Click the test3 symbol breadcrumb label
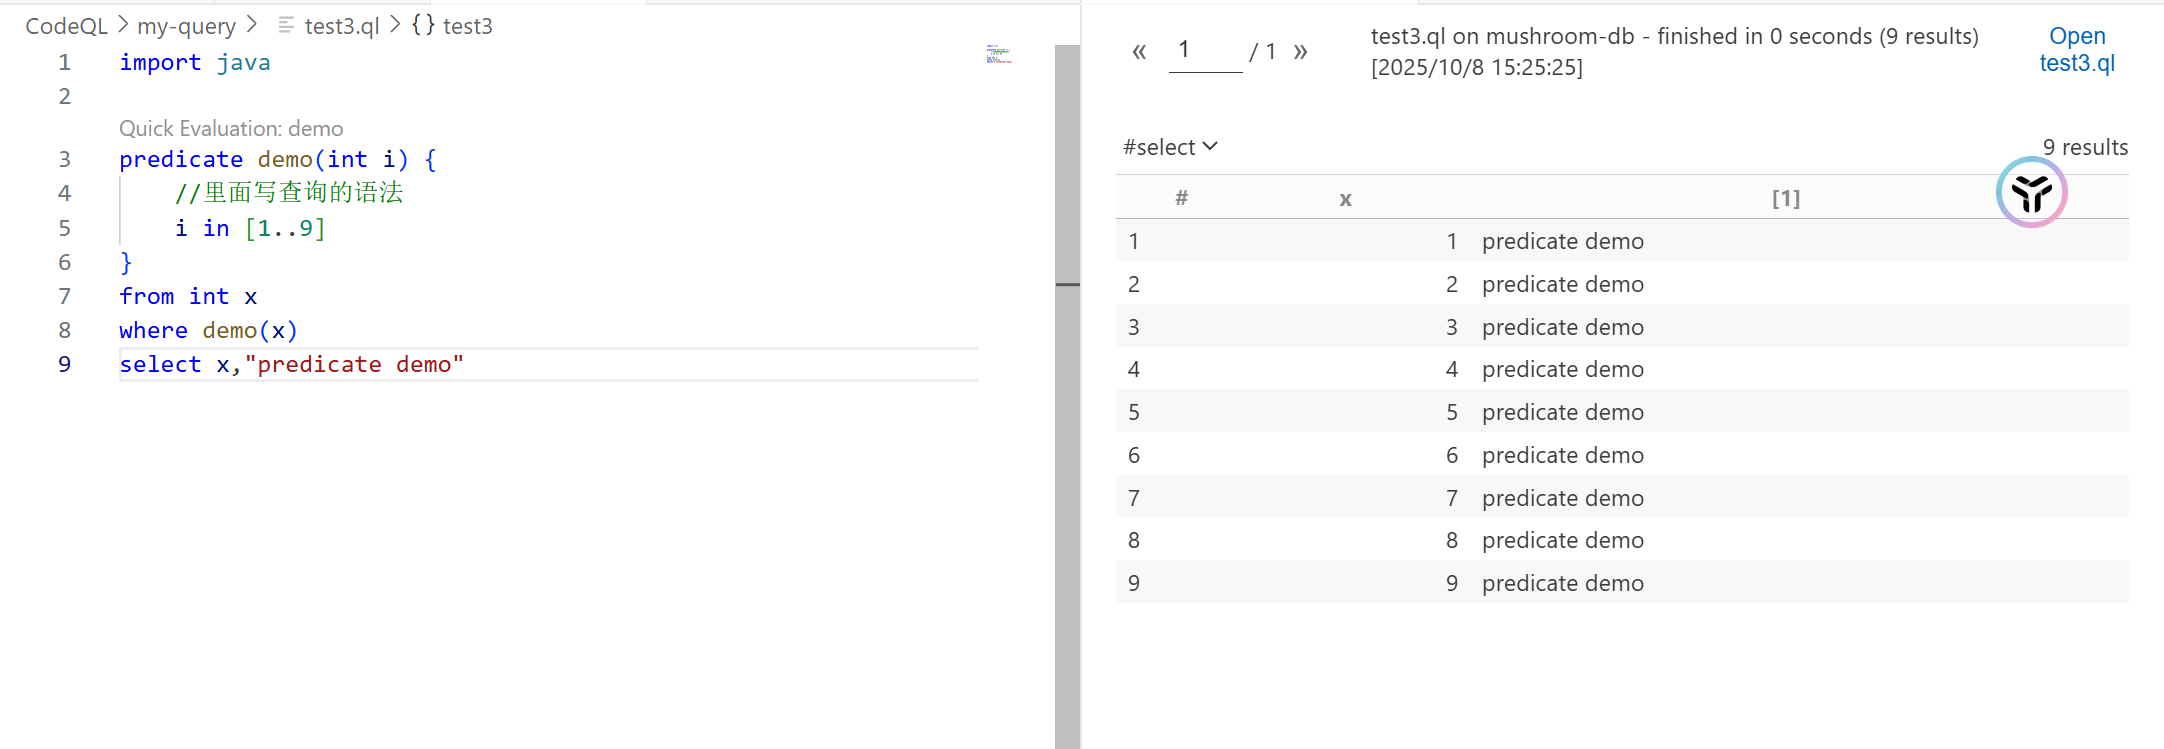 click(468, 26)
